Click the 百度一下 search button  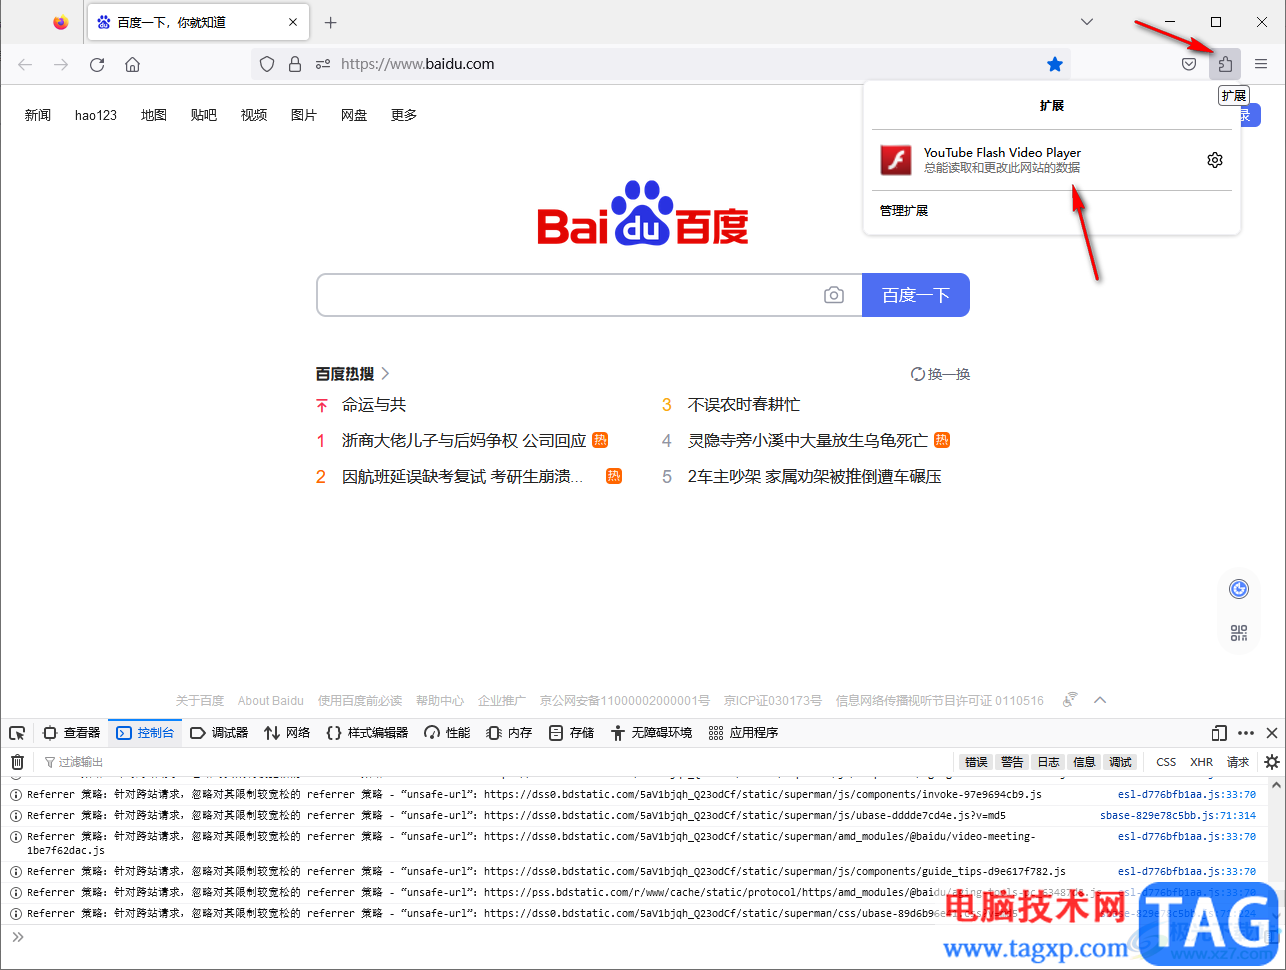pos(916,295)
